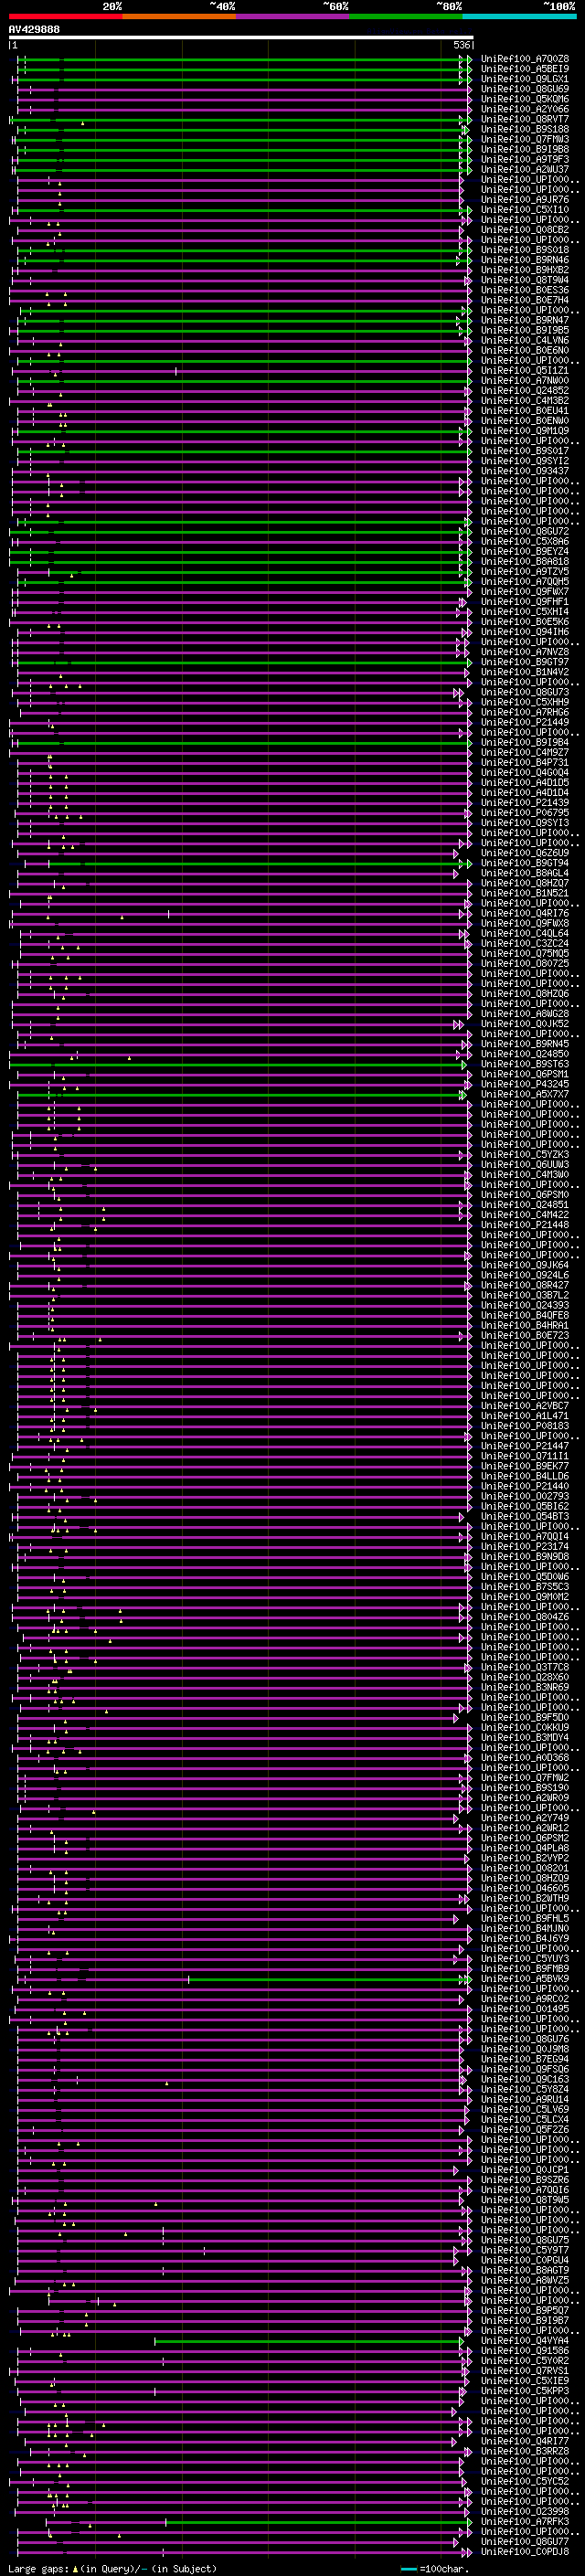
Task: Select hit label UniRef100_A9T9F3
Action: 525,159
